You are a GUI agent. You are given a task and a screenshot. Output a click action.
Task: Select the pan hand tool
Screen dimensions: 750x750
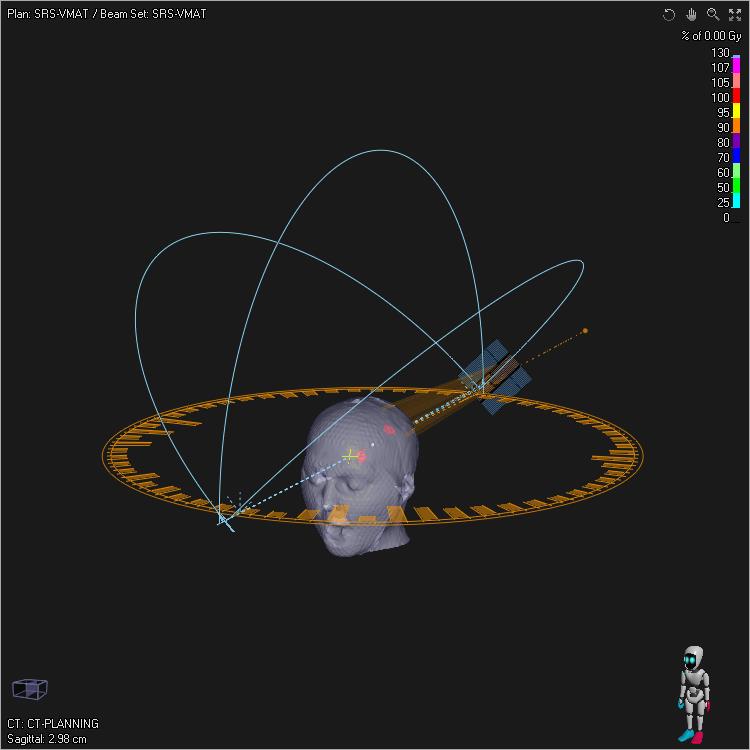(x=691, y=15)
